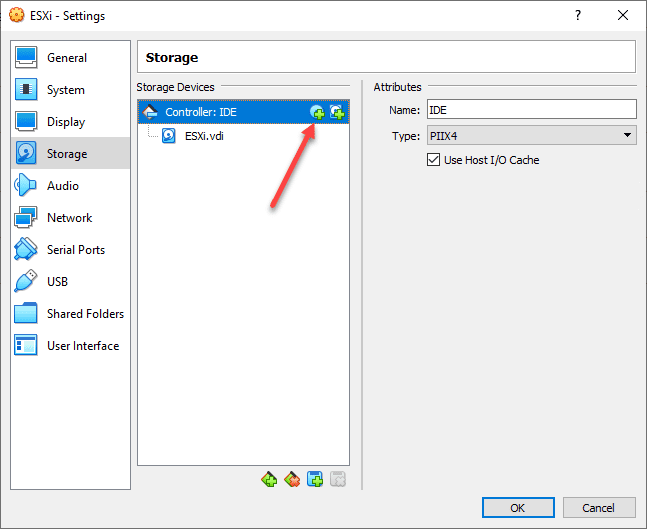Screen dimensions: 647x529
Task: Open the Display settings page
Action: tap(71, 122)
